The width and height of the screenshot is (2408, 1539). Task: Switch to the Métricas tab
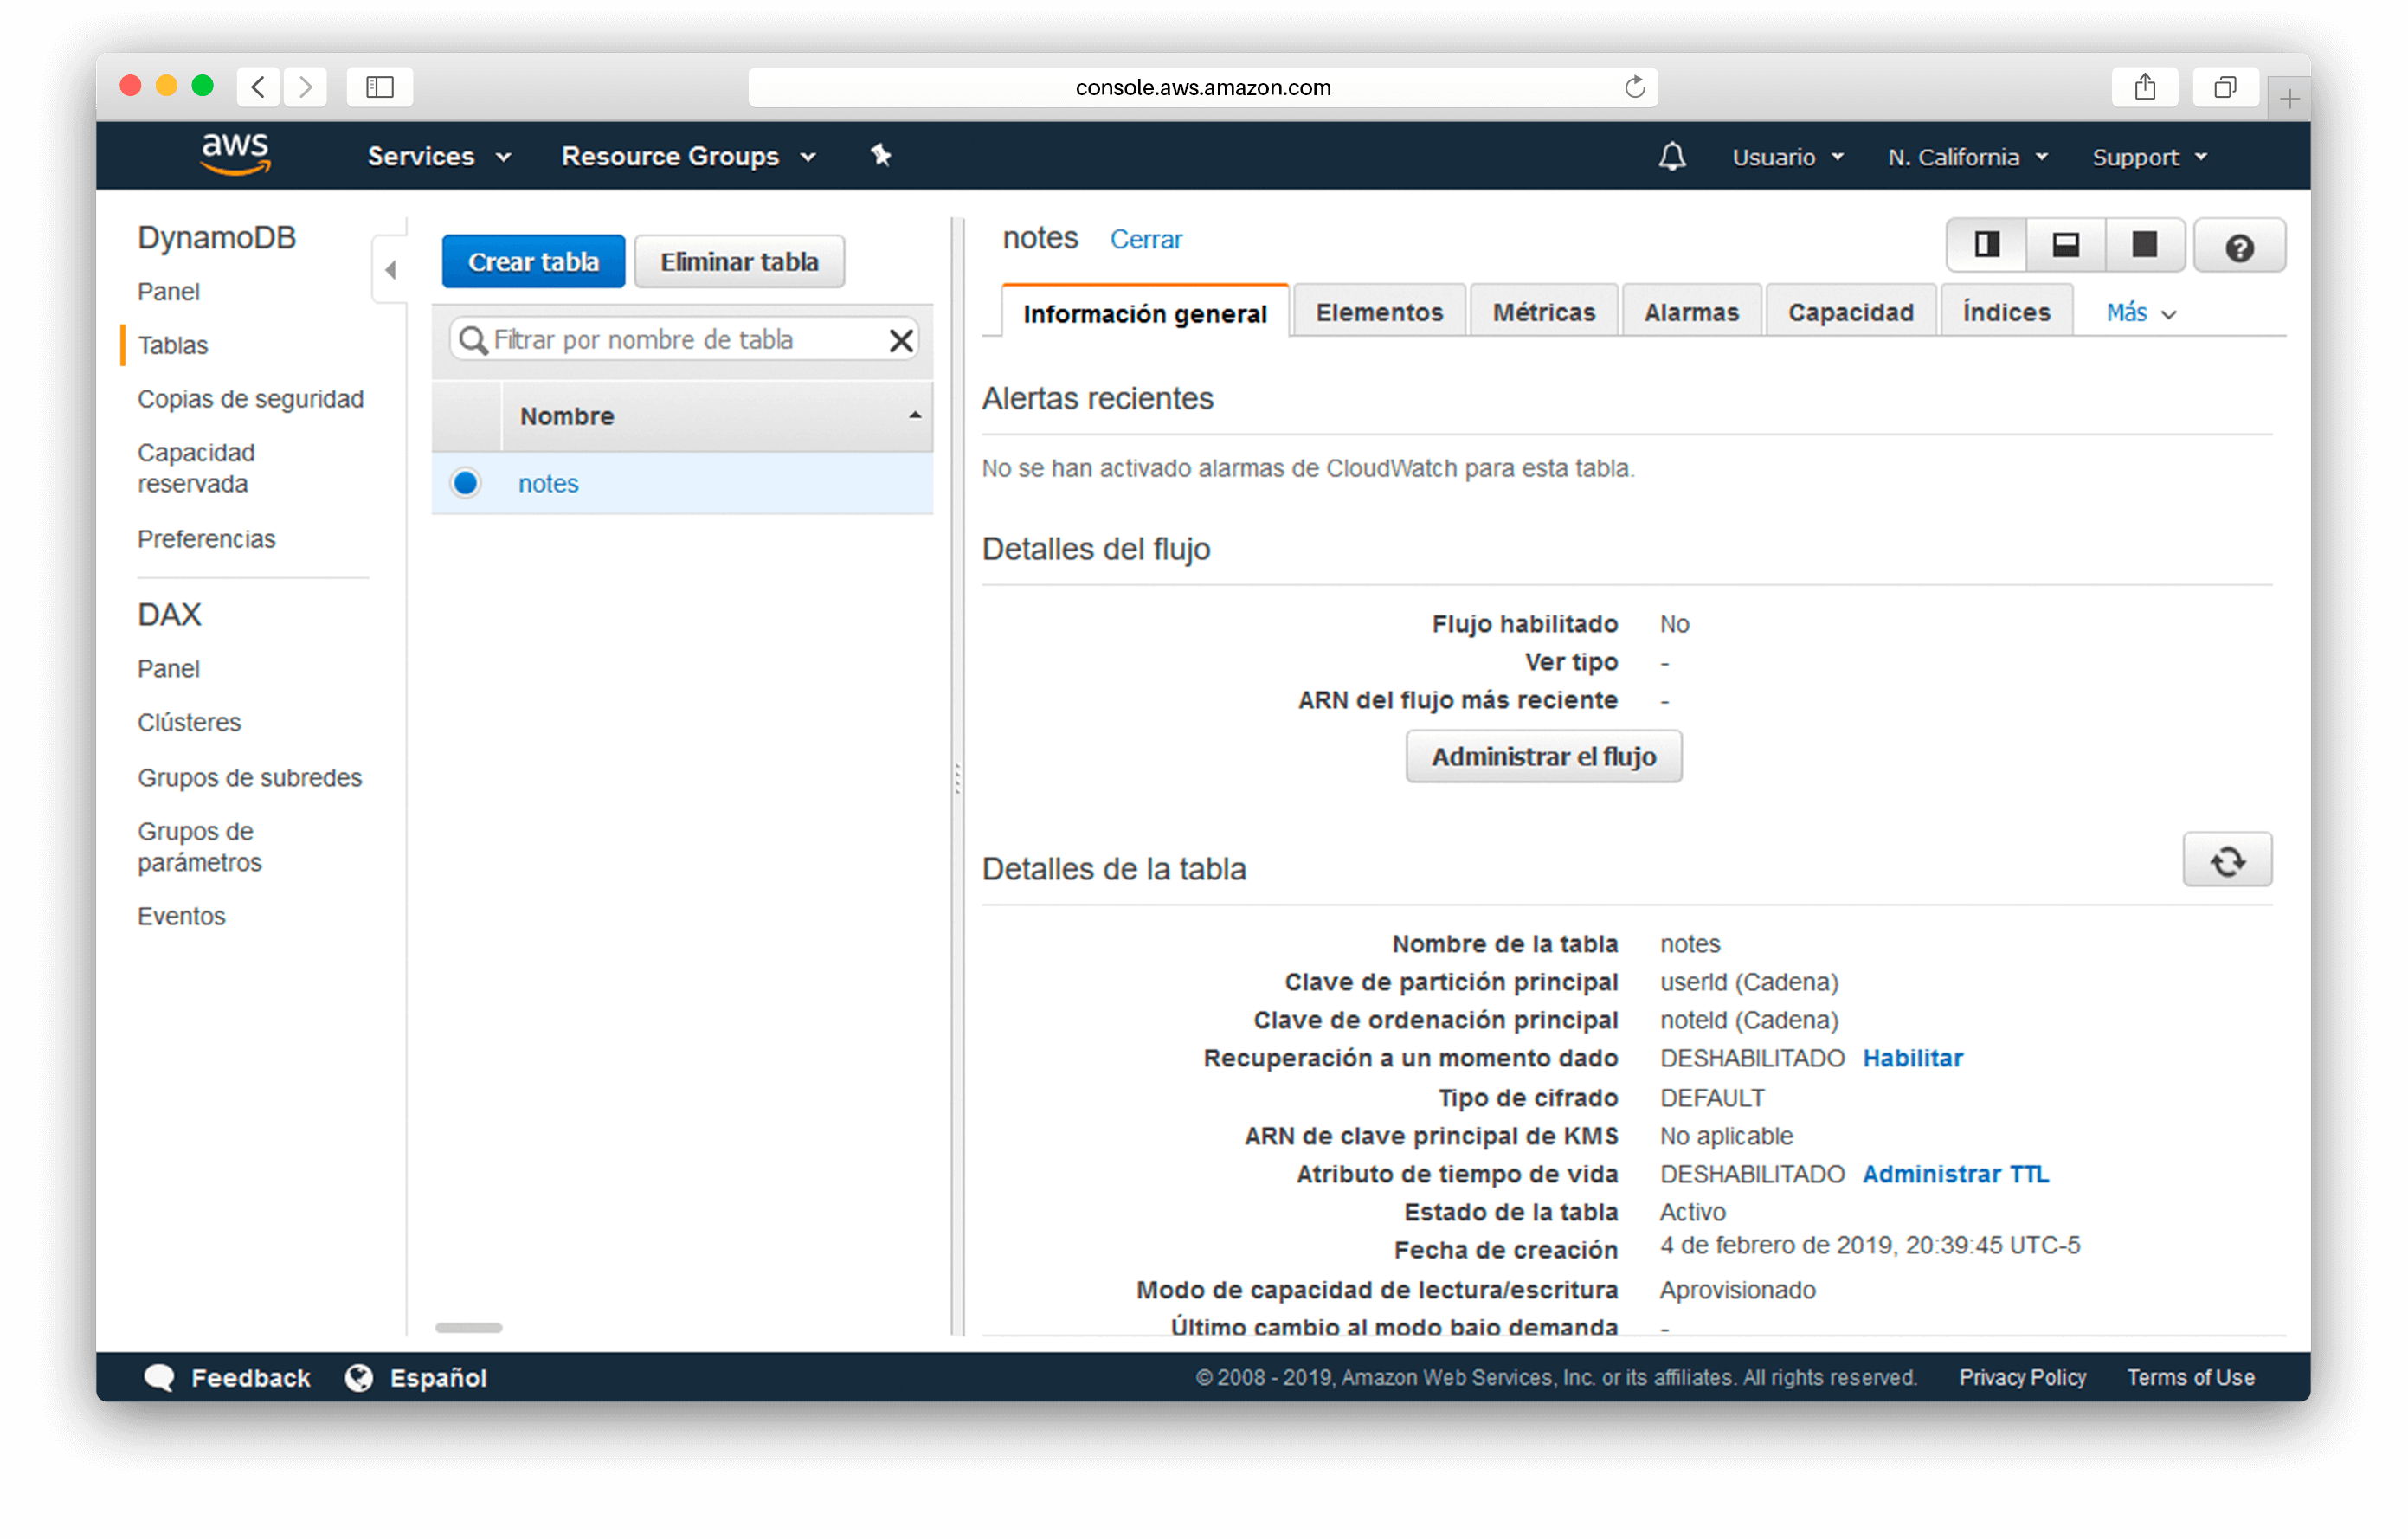[x=1543, y=312]
